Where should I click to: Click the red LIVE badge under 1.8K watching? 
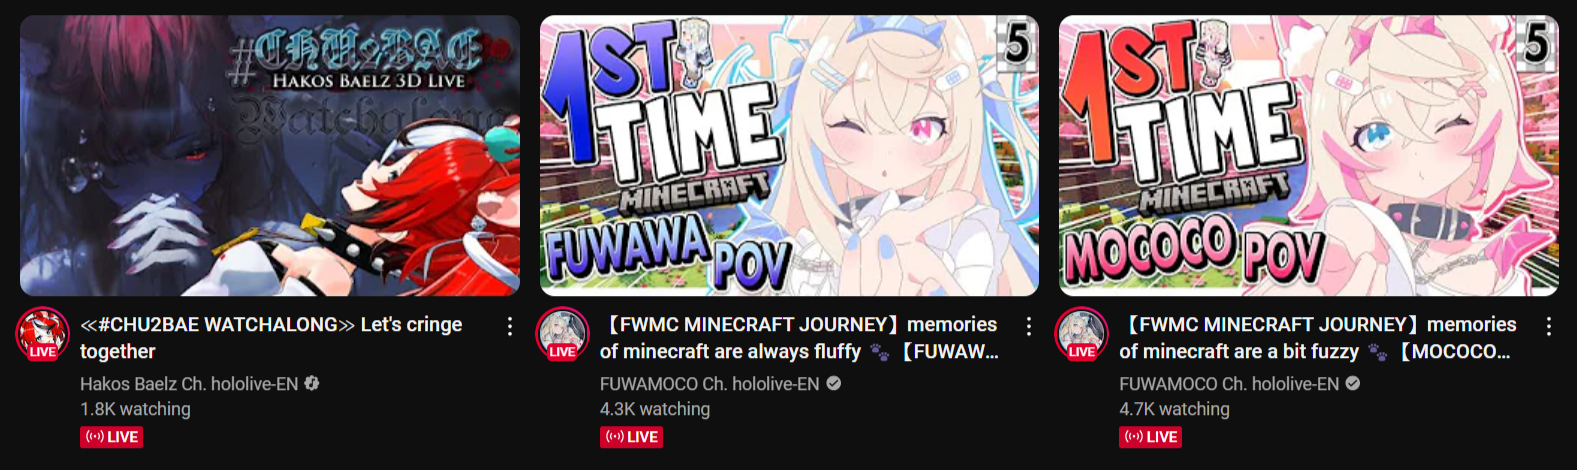[112, 437]
